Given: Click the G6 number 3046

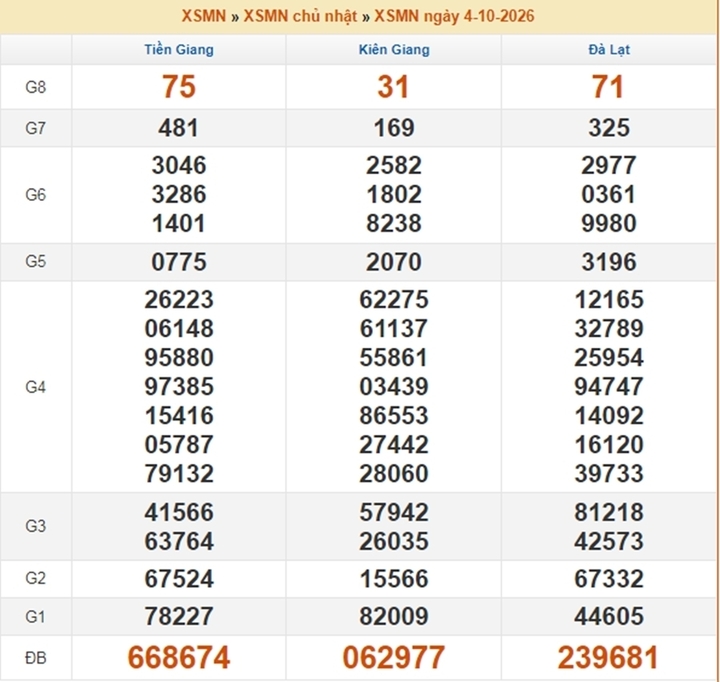Looking at the screenshot, I should tap(179, 165).
